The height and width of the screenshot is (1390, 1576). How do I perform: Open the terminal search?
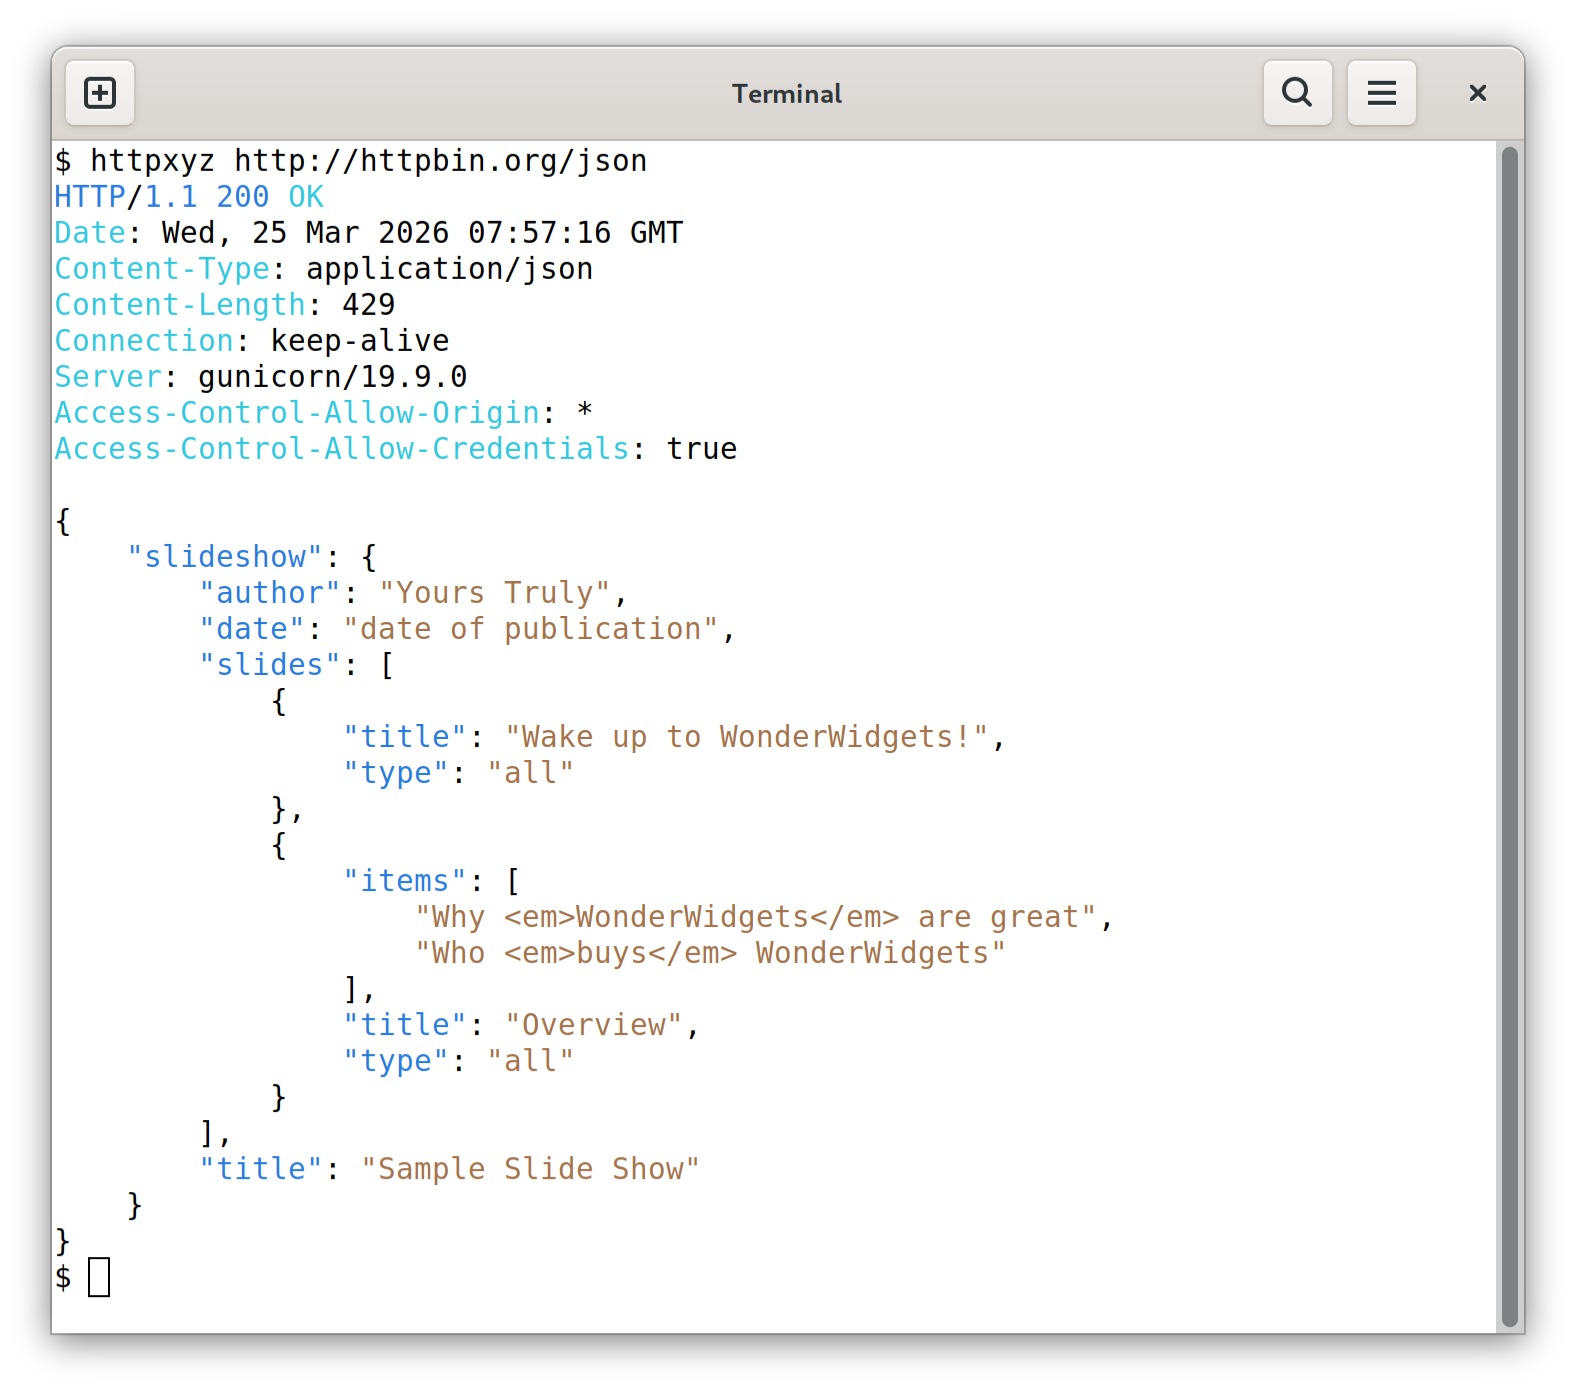[x=1297, y=93]
